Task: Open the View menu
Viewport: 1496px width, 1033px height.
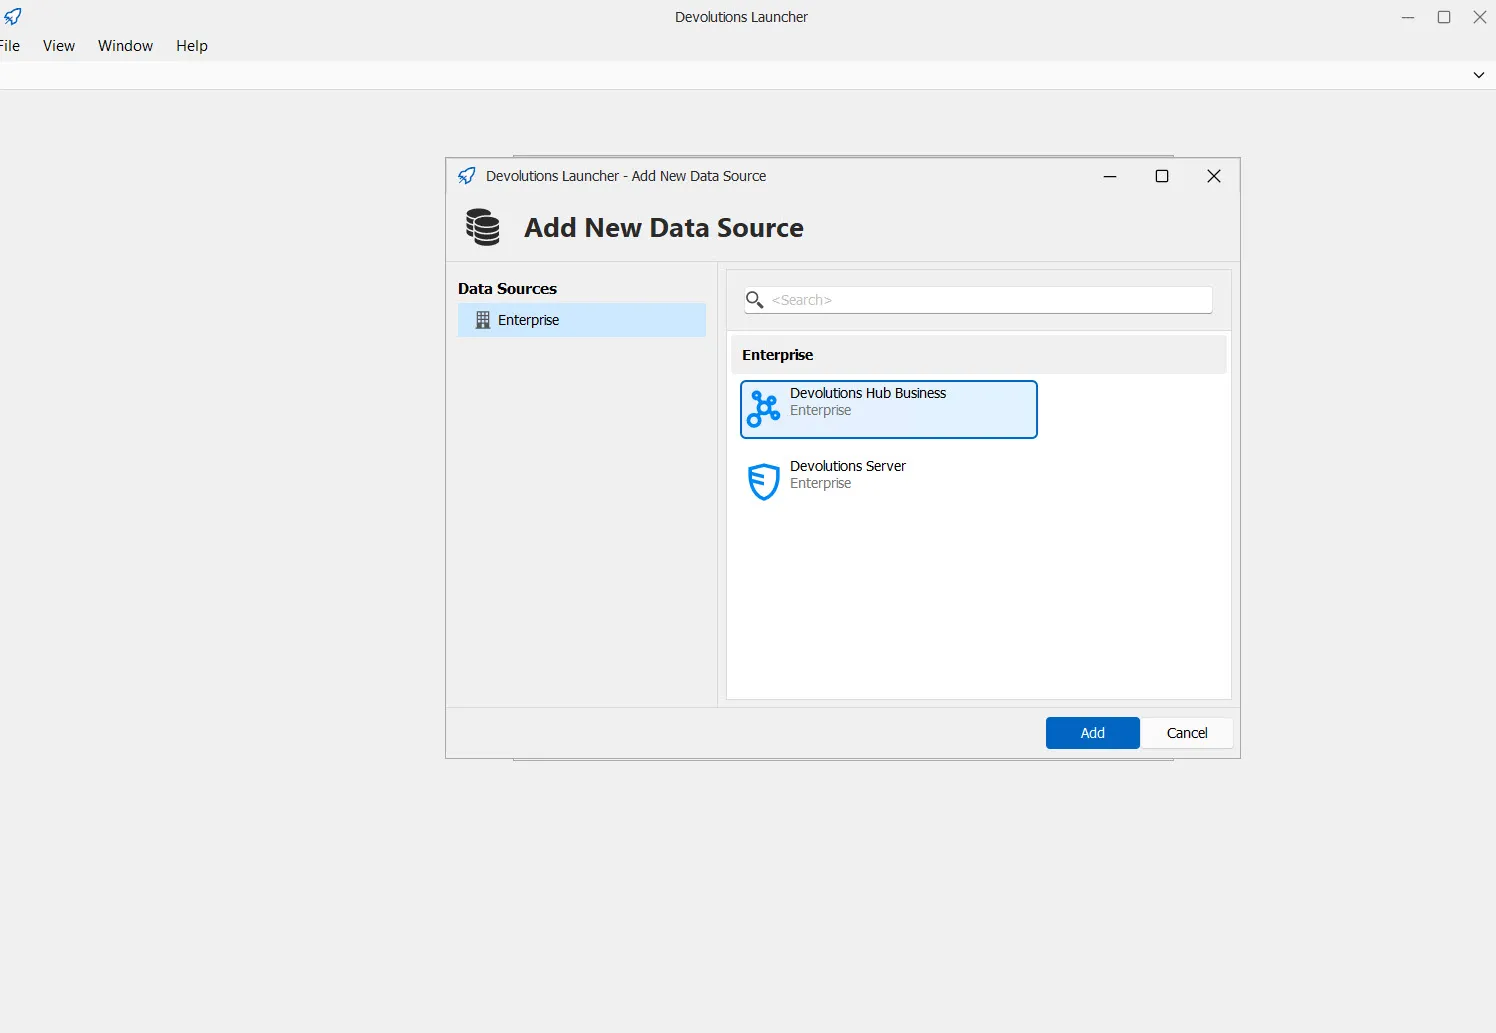Action: (x=59, y=46)
